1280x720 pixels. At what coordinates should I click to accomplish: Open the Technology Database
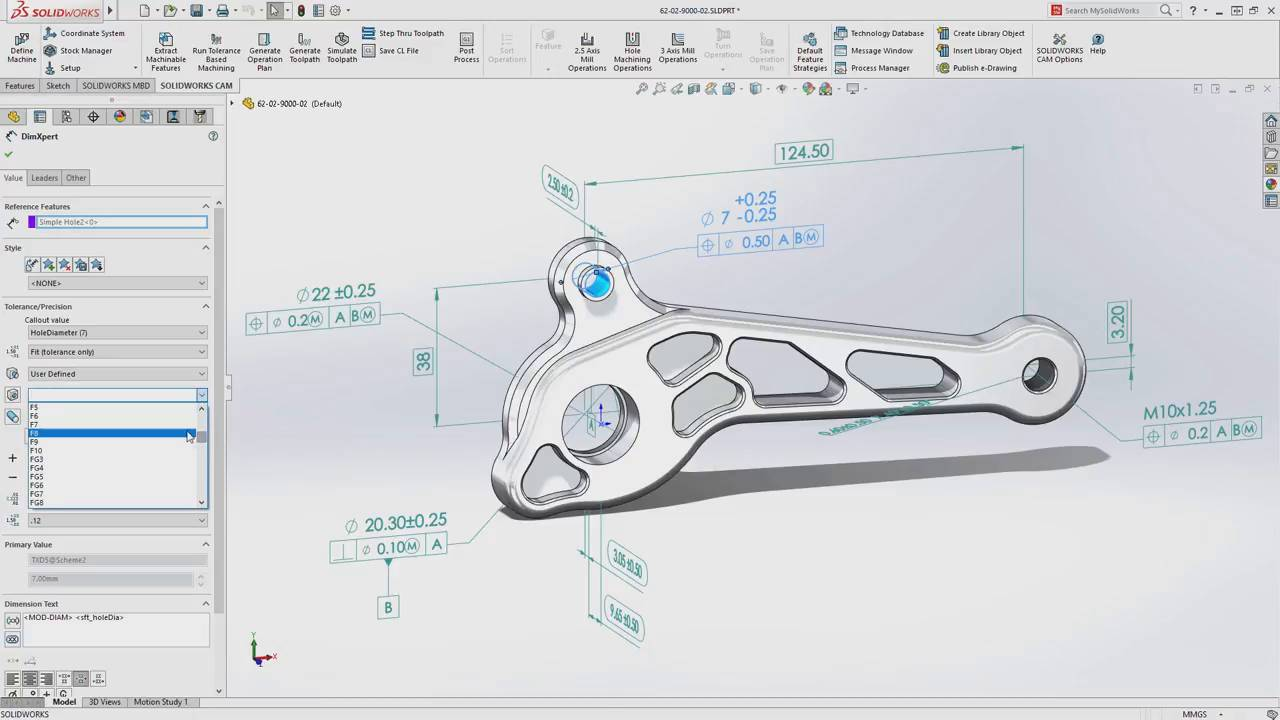click(x=879, y=33)
